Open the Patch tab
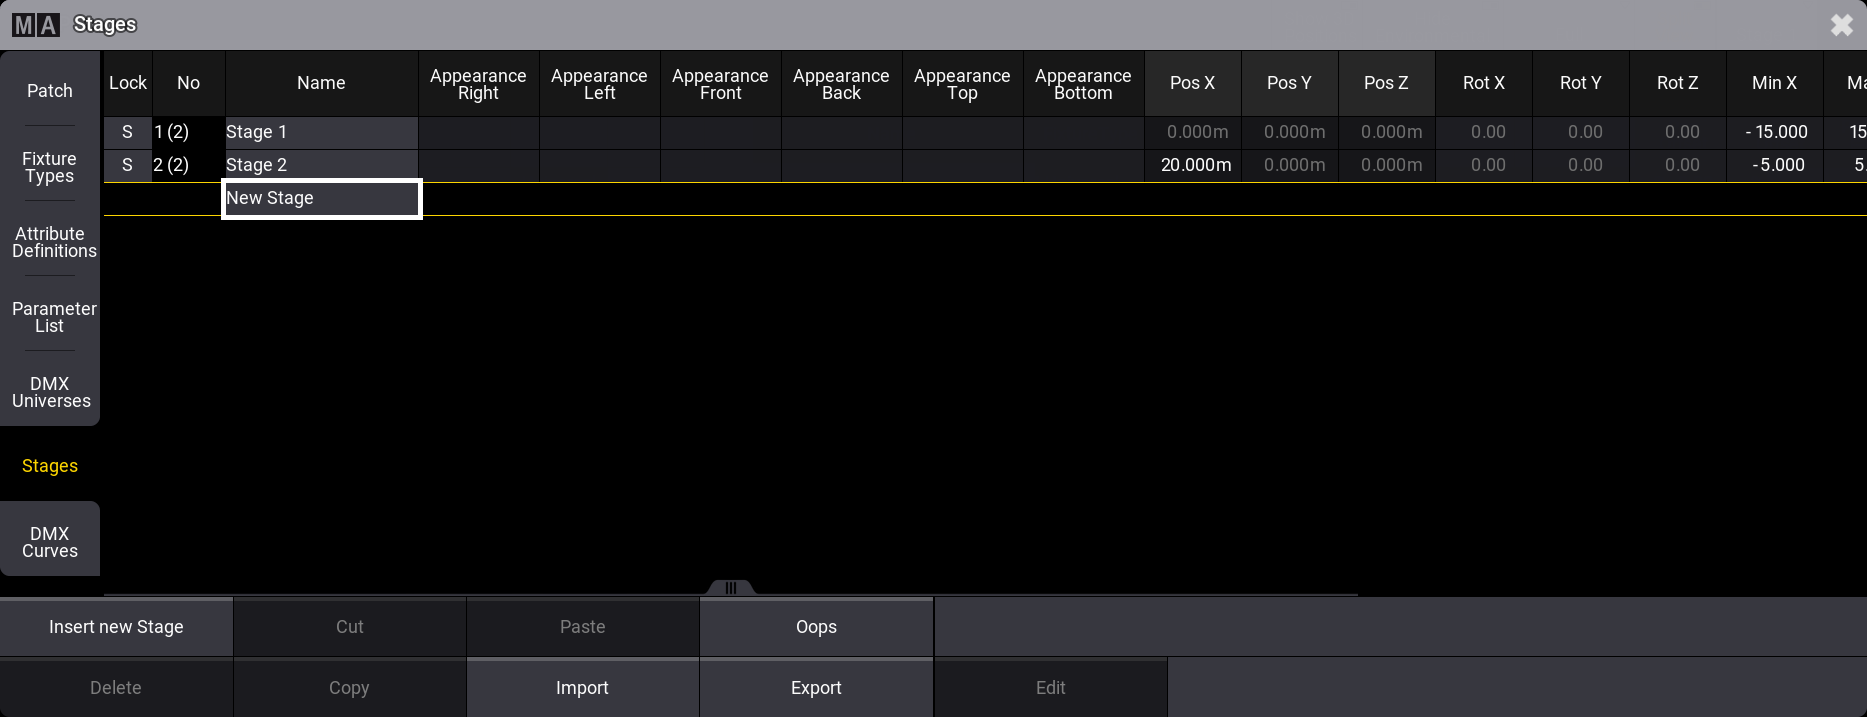Viewport: 1867px width, 717px height. [50, 91]
